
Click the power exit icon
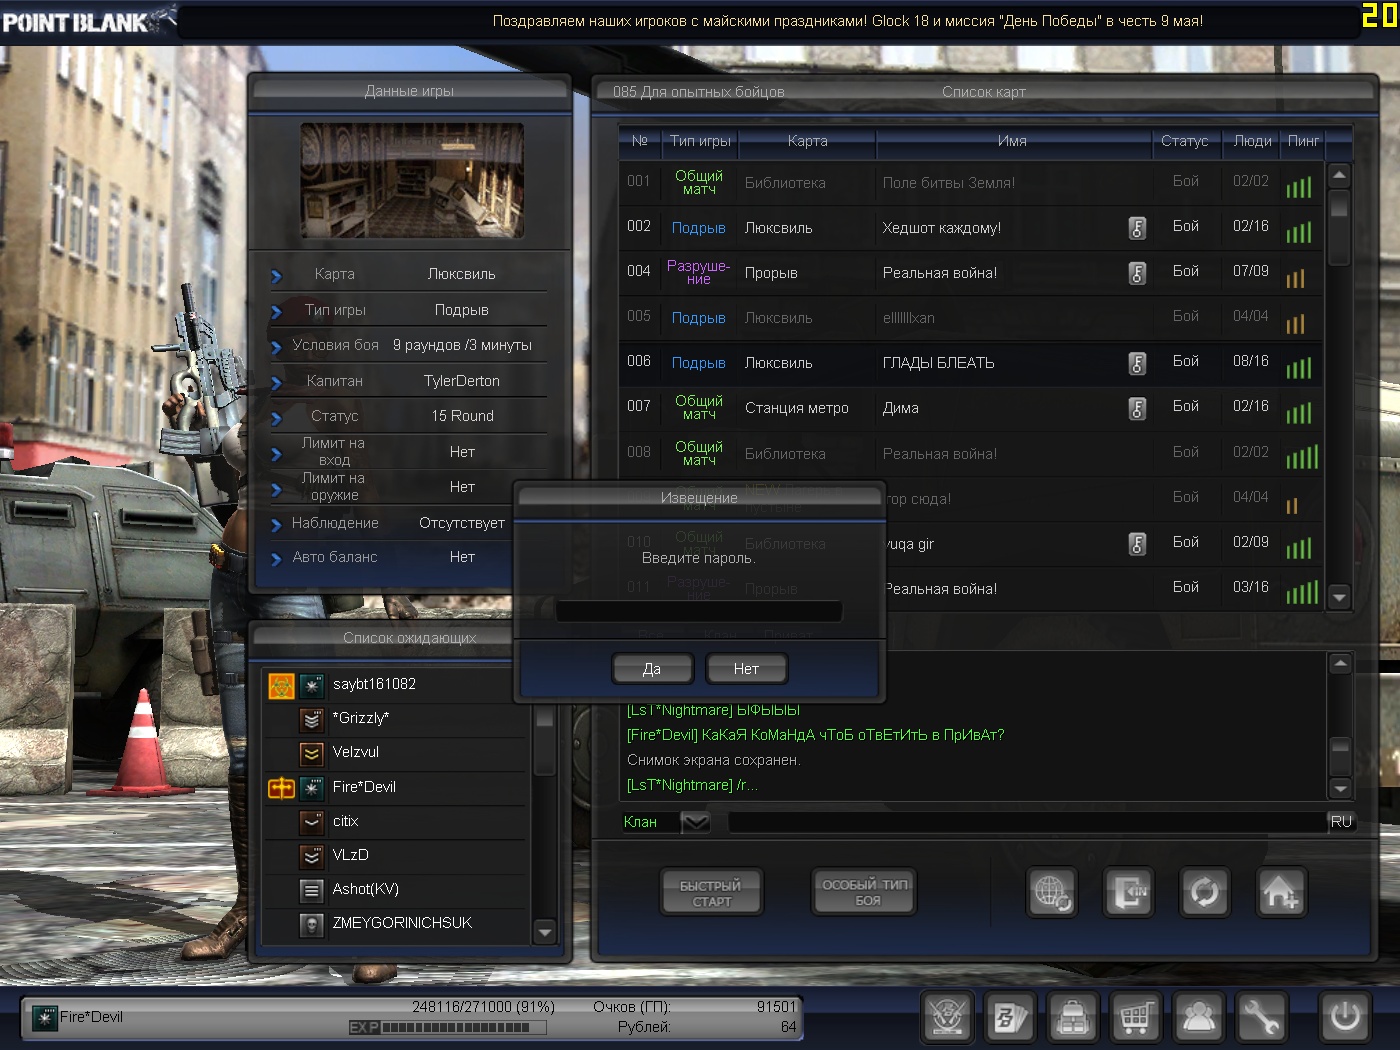(1344, 1018)
